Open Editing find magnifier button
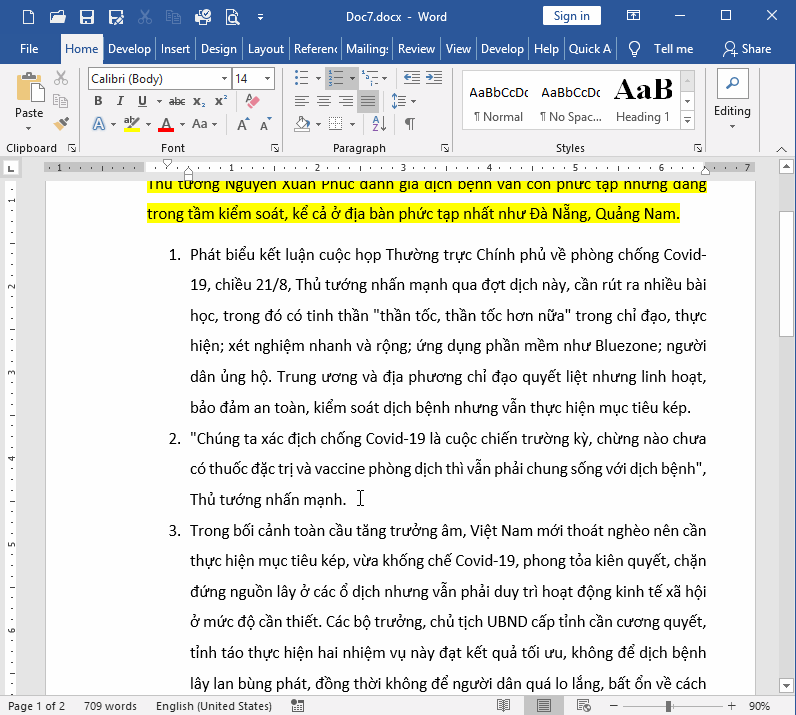The height and width of the screenshot is (715, 796). click(x=733, y=84)
